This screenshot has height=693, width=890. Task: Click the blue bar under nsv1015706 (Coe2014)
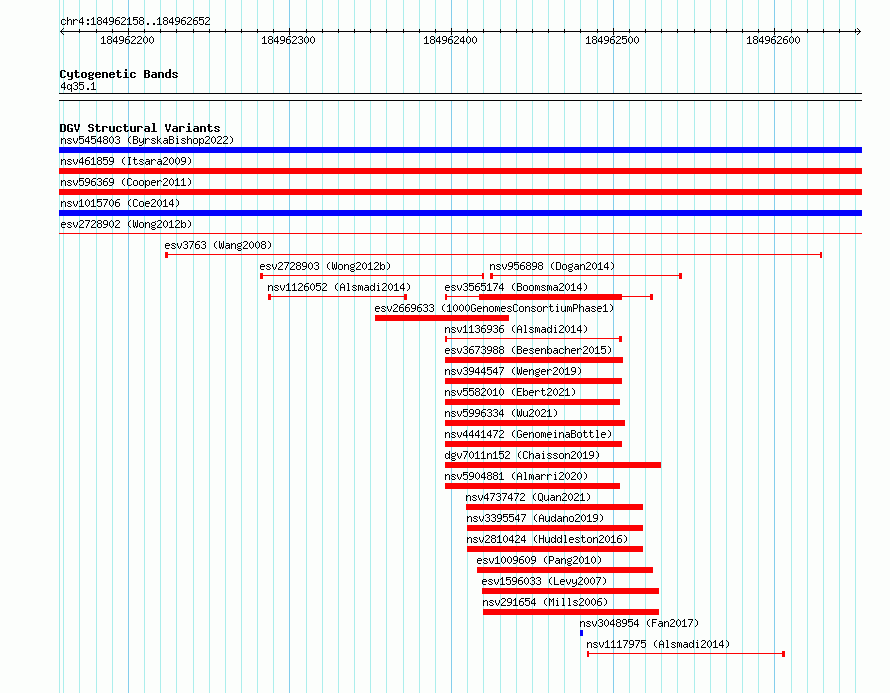click(460, 213)
